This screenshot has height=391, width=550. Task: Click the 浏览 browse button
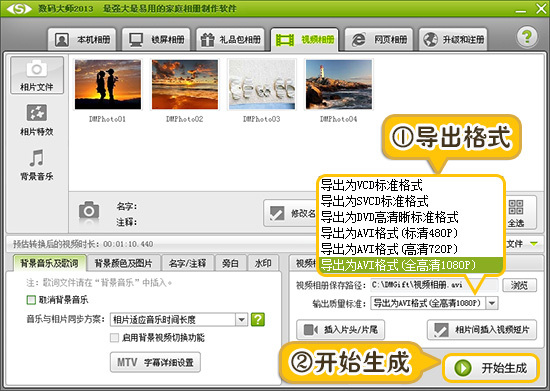pos(519,285)
